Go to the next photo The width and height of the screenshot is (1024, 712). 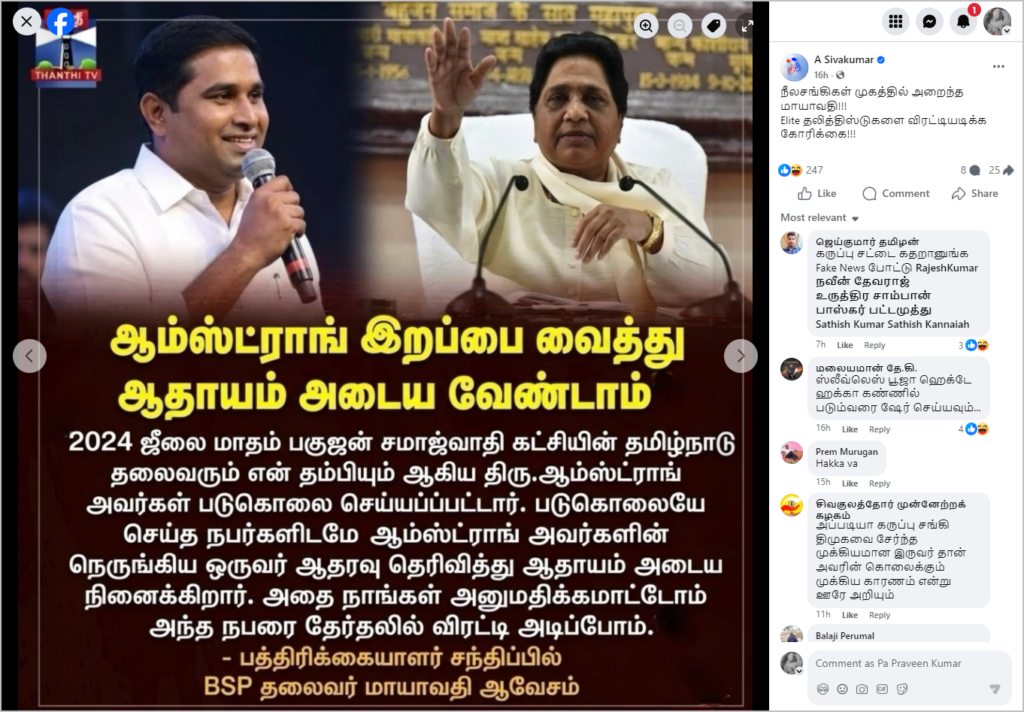741,356
